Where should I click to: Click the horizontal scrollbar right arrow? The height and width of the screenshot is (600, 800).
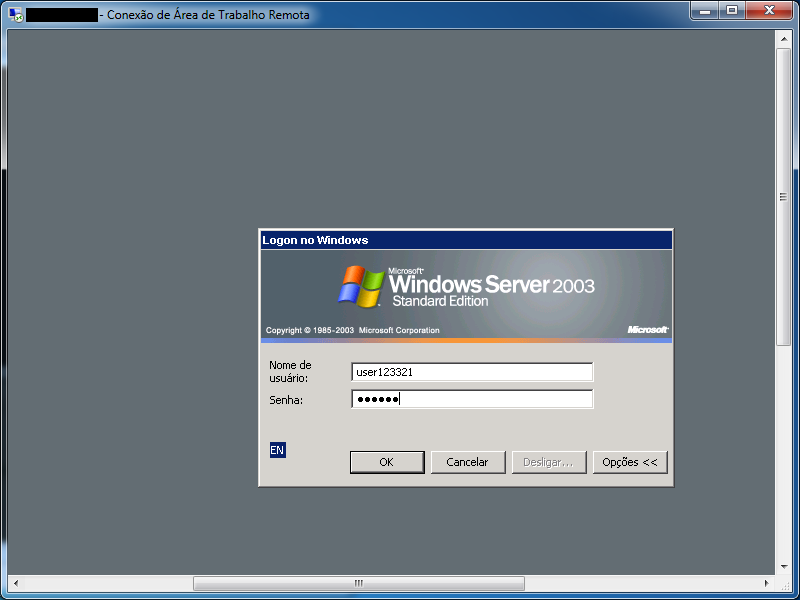pyautogui.click(x=766, y=583)
